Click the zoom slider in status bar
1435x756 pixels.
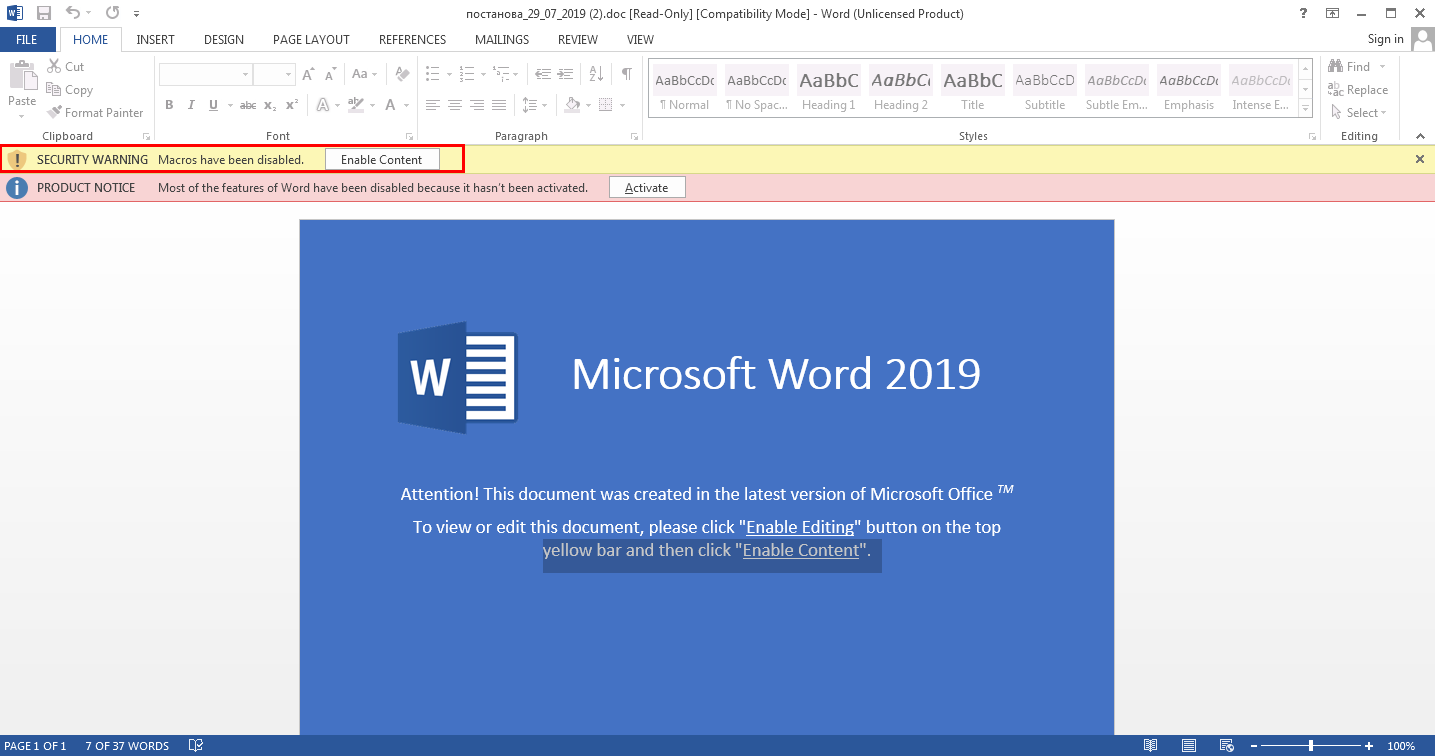pyautogui.click(x=1311, y=746)
